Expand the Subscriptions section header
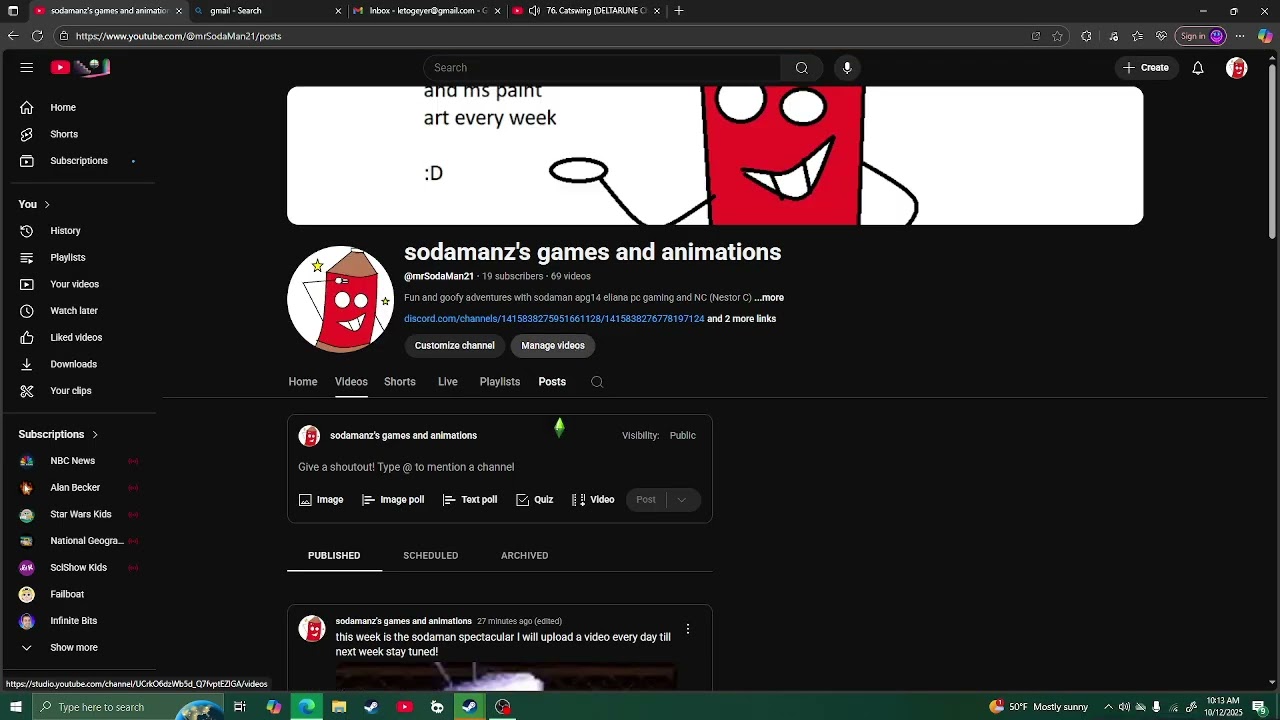The image size is (1280, 720). [59, 435]
